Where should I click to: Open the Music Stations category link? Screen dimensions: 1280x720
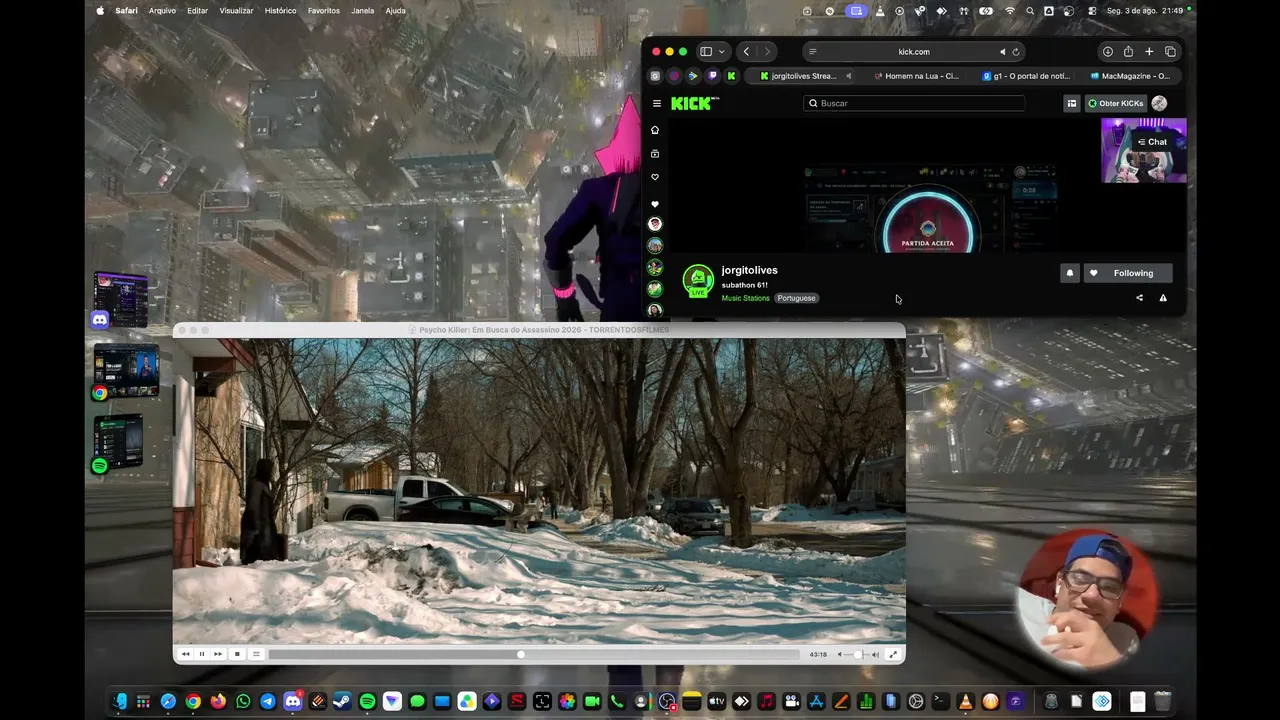click(x=746, y=298)
